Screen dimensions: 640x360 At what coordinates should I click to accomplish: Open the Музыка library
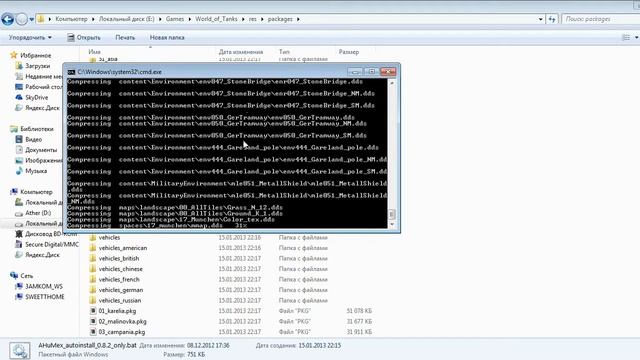[x=36, y=171]
